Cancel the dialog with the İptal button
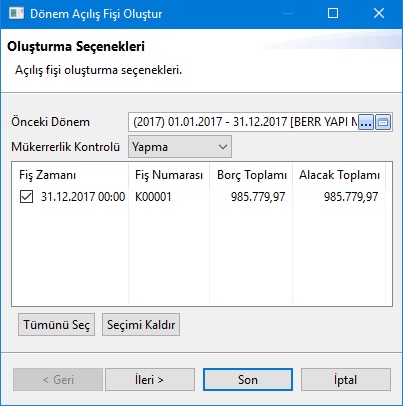 tap(346, 380)
